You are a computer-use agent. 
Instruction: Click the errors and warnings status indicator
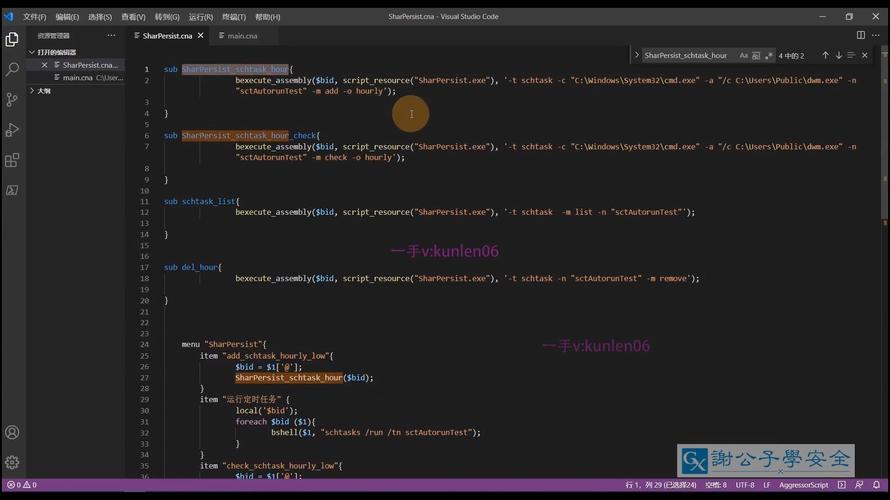[x=22, y=485]
